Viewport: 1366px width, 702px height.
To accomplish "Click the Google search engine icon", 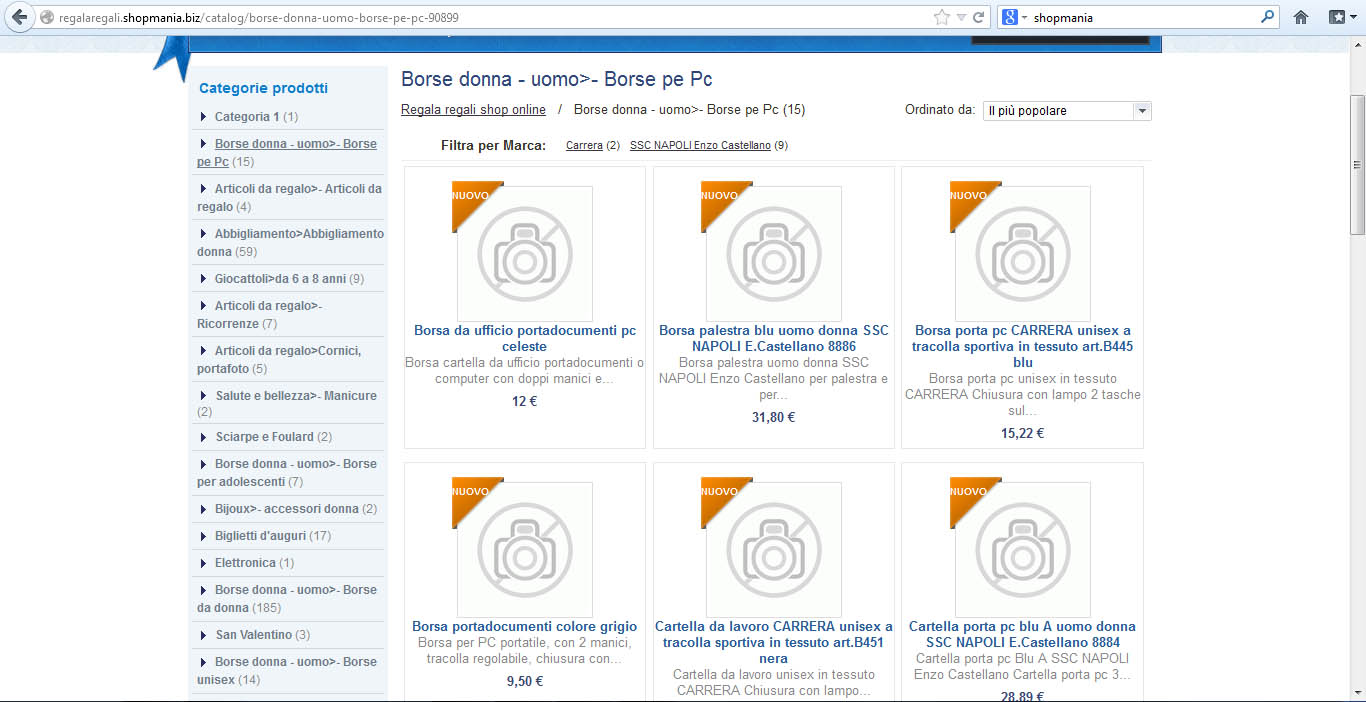I will (x=1010, y=17).
